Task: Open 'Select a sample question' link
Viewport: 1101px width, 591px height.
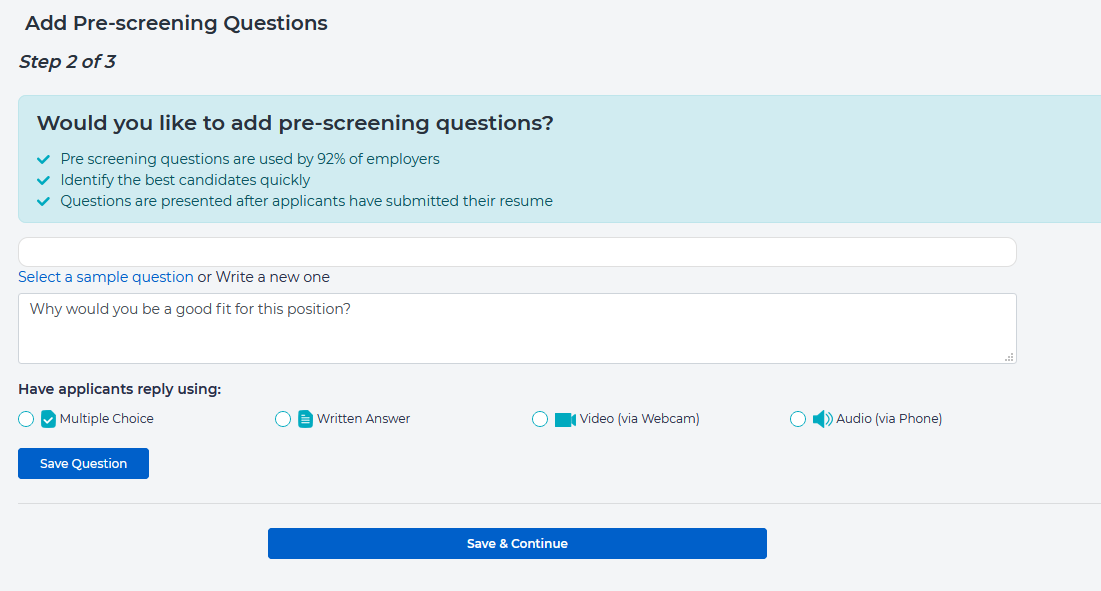Action: pyautogui.click(x=106, y=277)
